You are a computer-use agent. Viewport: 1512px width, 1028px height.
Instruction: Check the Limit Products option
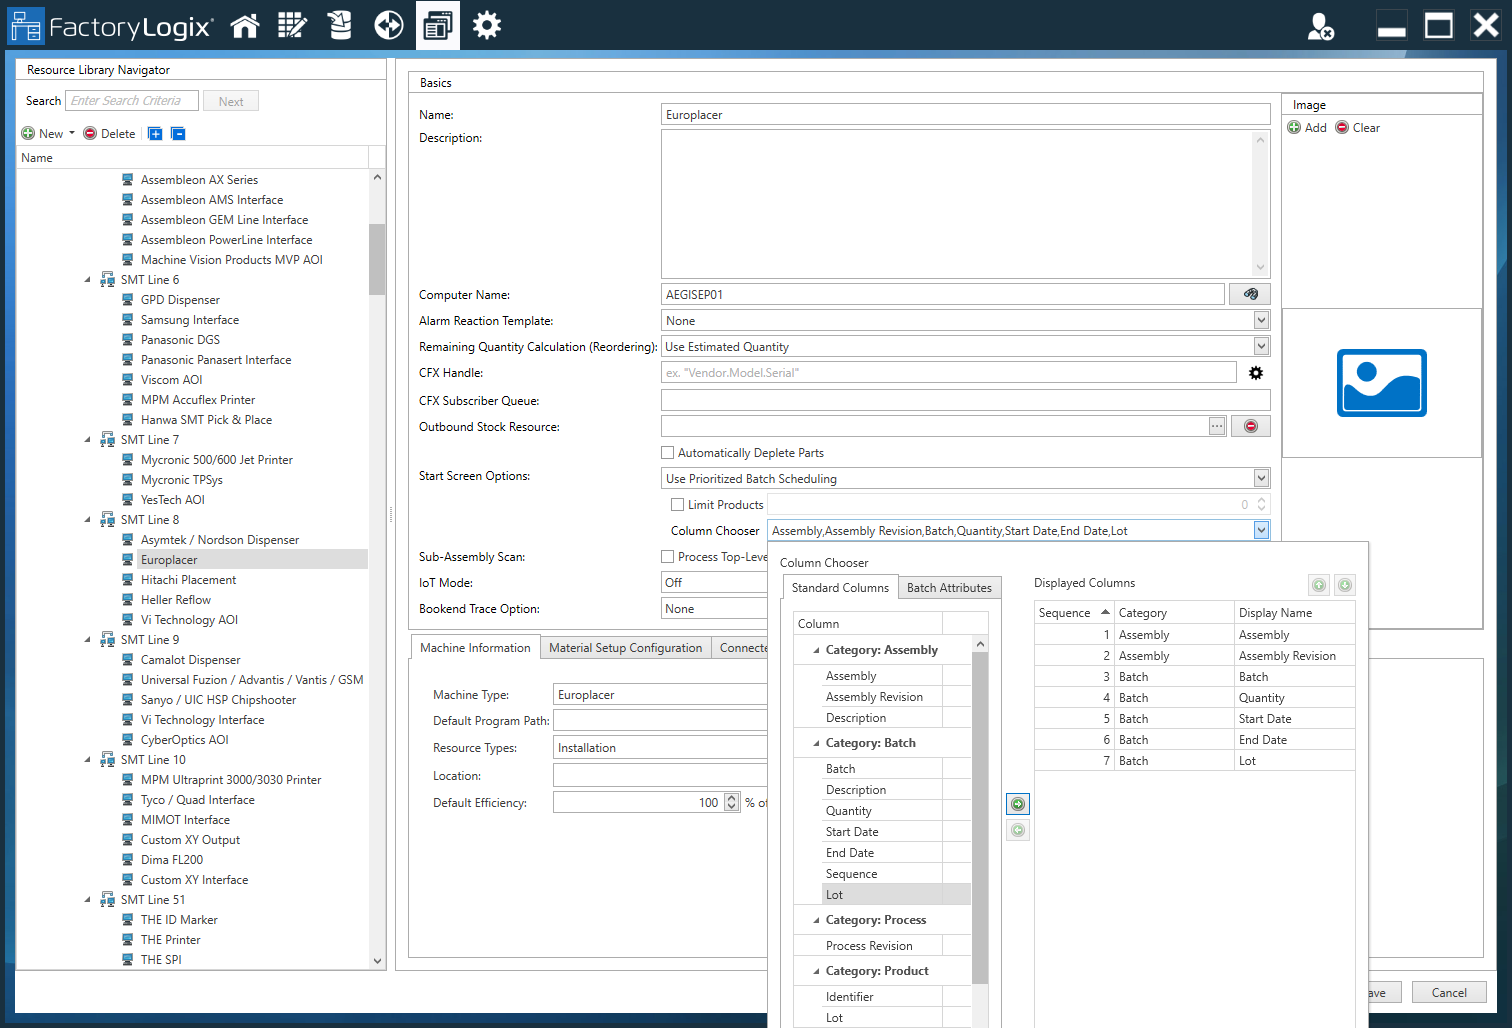(x=677, y=504)
